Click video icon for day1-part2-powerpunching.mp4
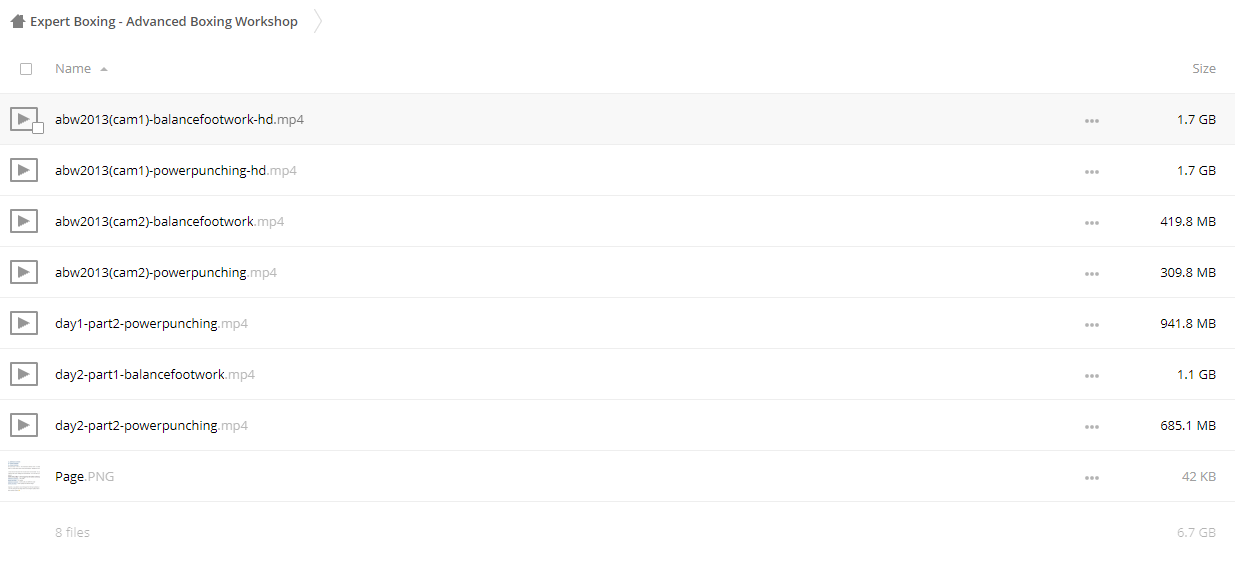Image resolution: width=1235 pixels, height=567 pixels. [x=24, y=323]
